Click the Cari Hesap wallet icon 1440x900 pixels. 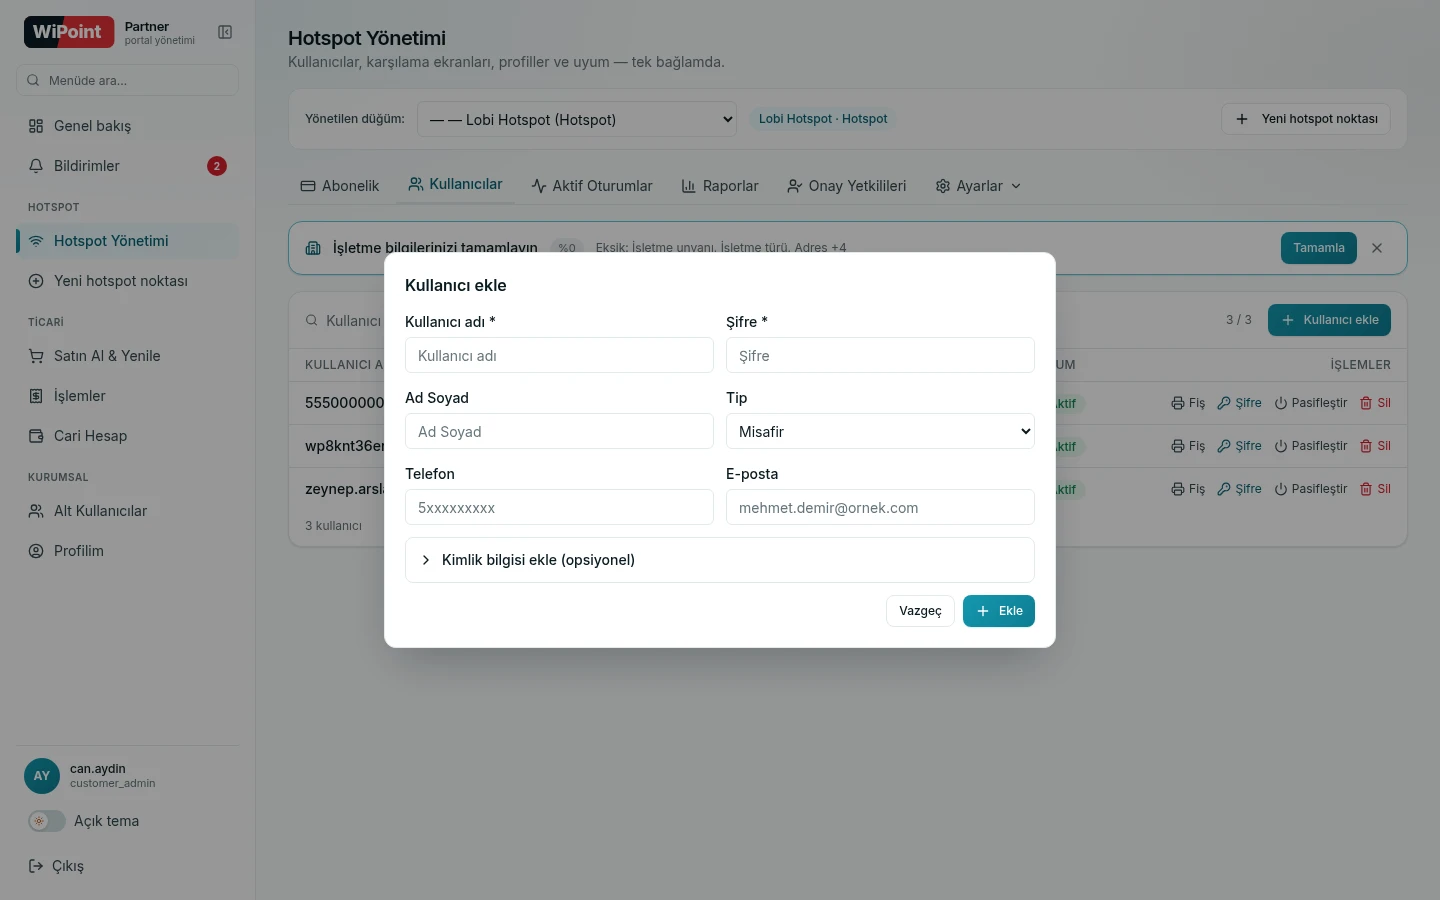(36, 436)
